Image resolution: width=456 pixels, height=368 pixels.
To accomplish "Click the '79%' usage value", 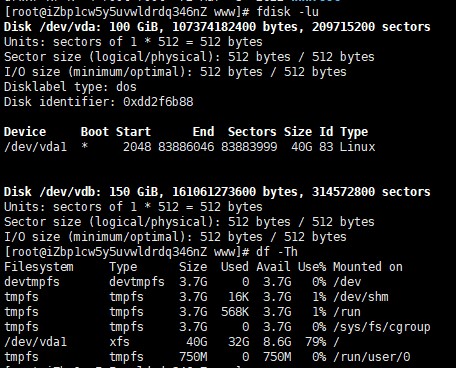I will coord(315,342).
